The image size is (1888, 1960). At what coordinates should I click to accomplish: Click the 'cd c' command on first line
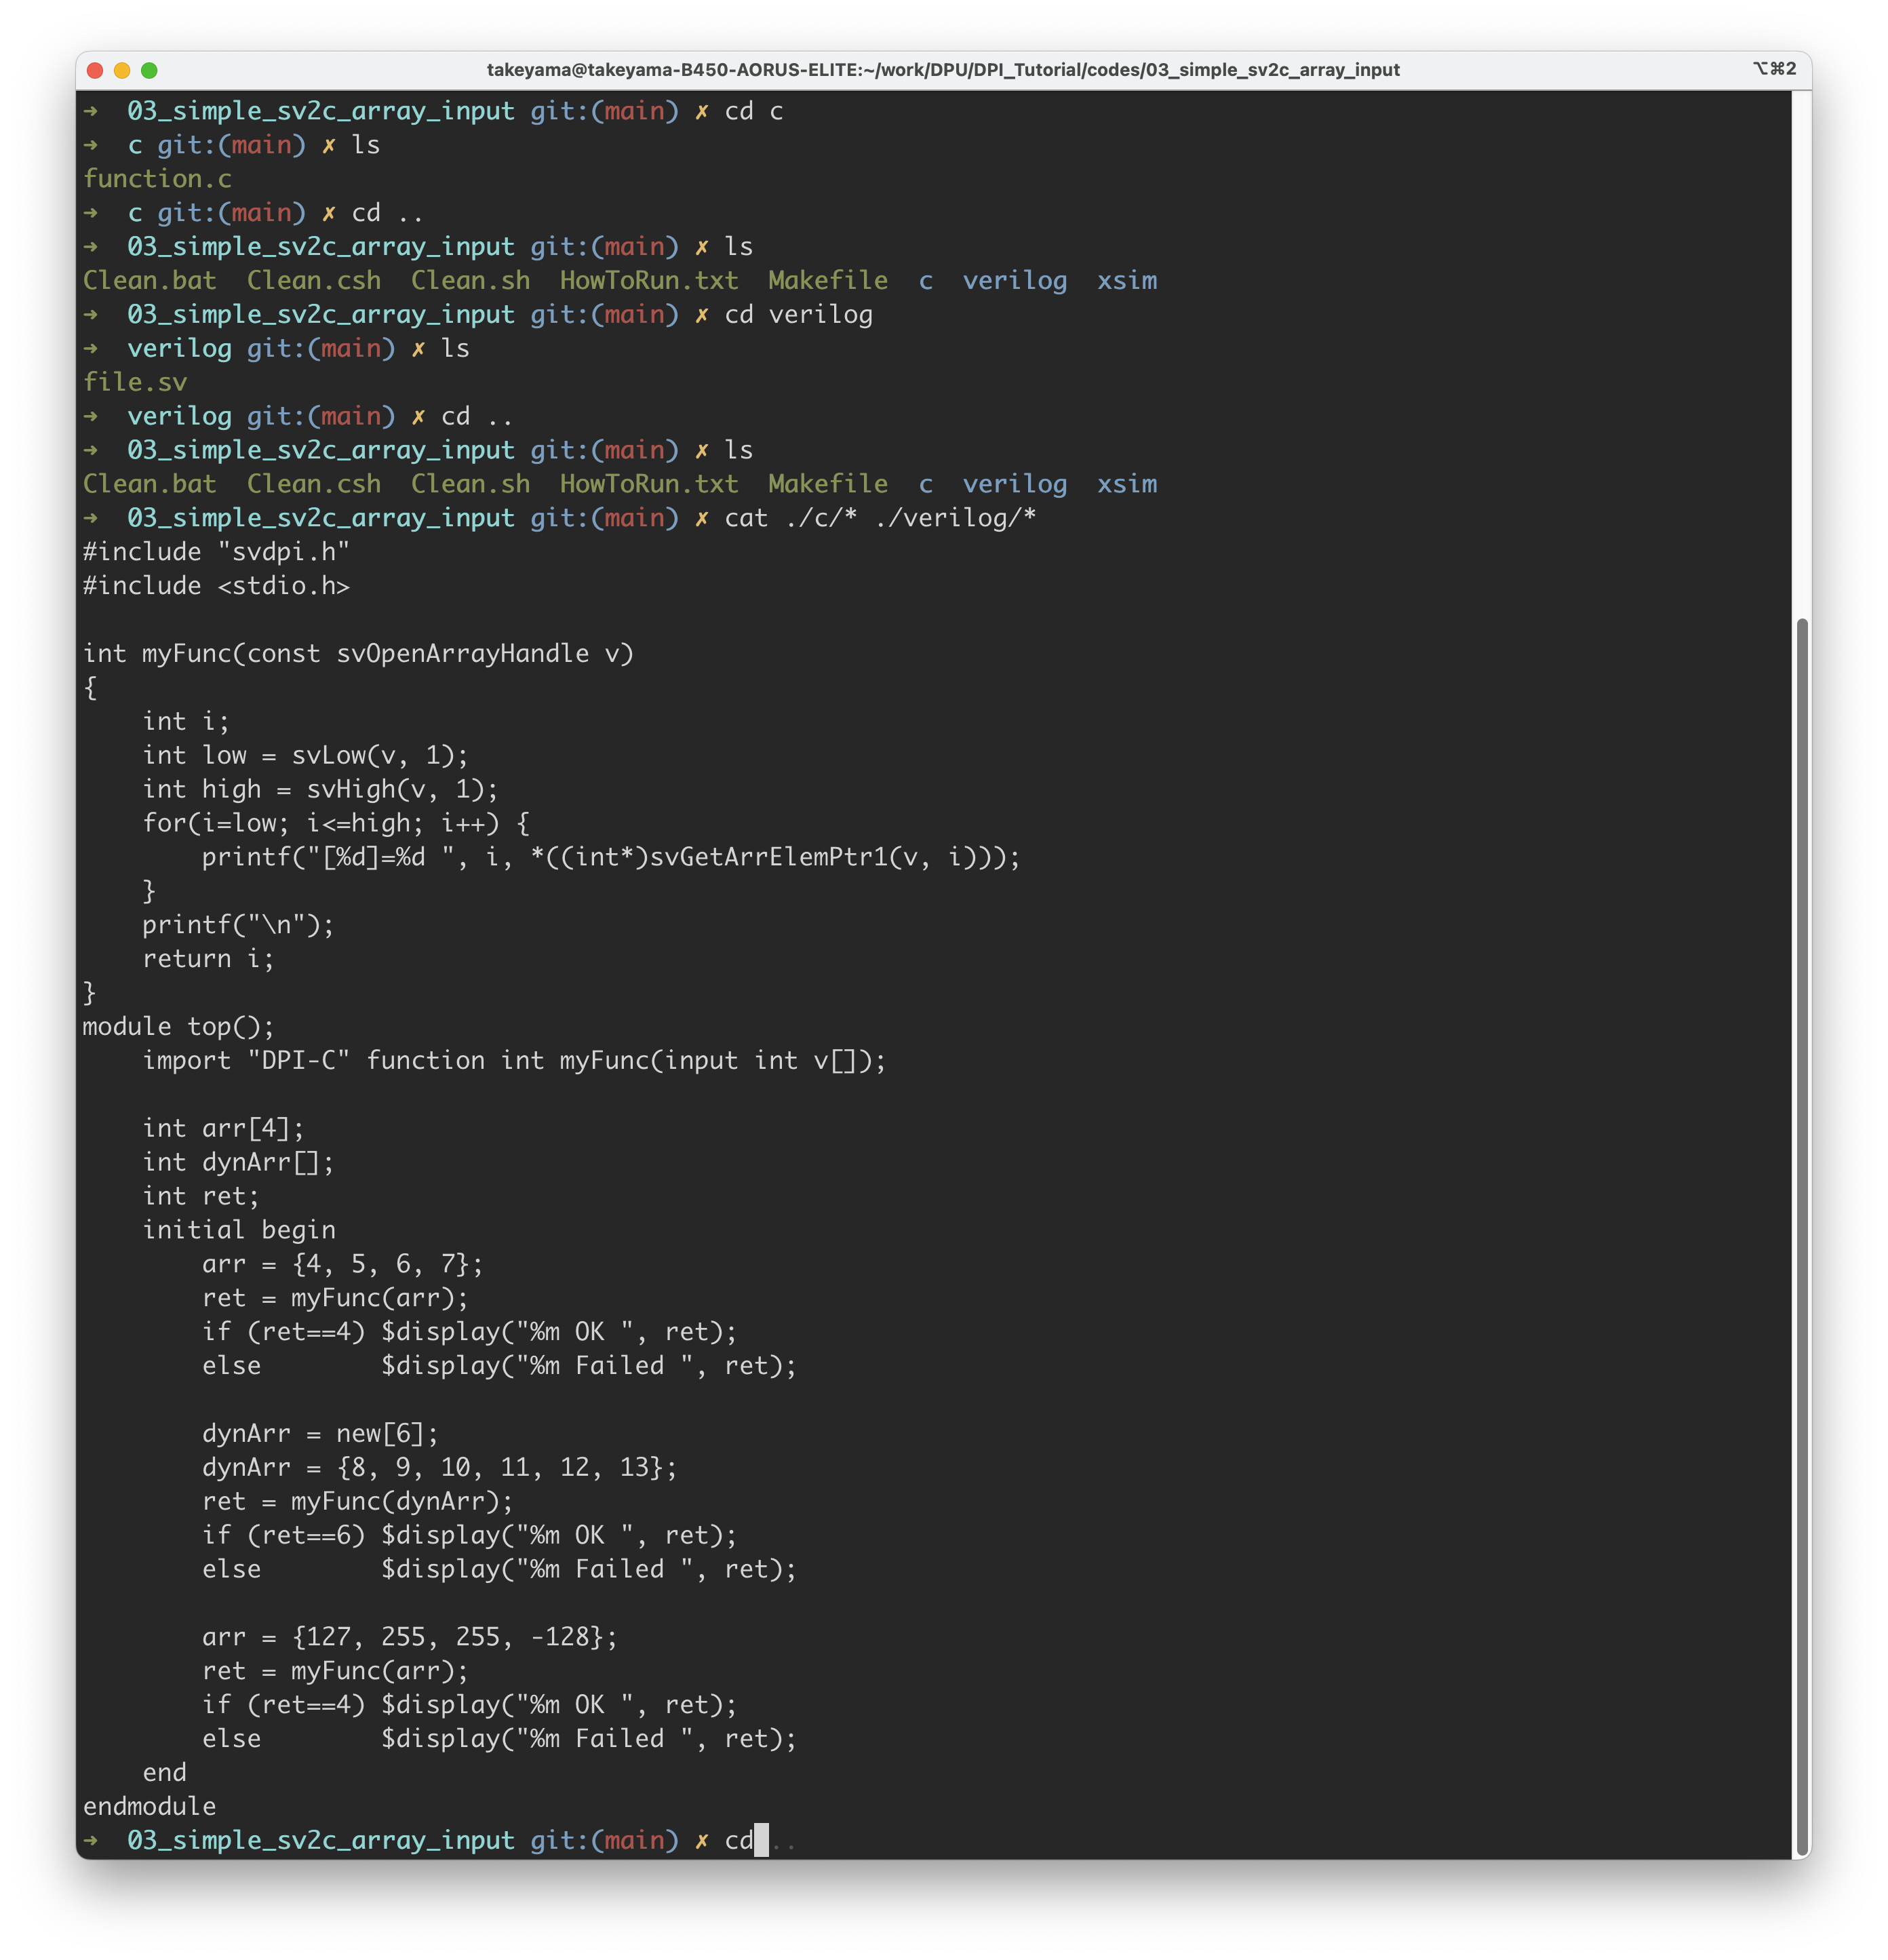pyautogui.click(x=754, y=111)
